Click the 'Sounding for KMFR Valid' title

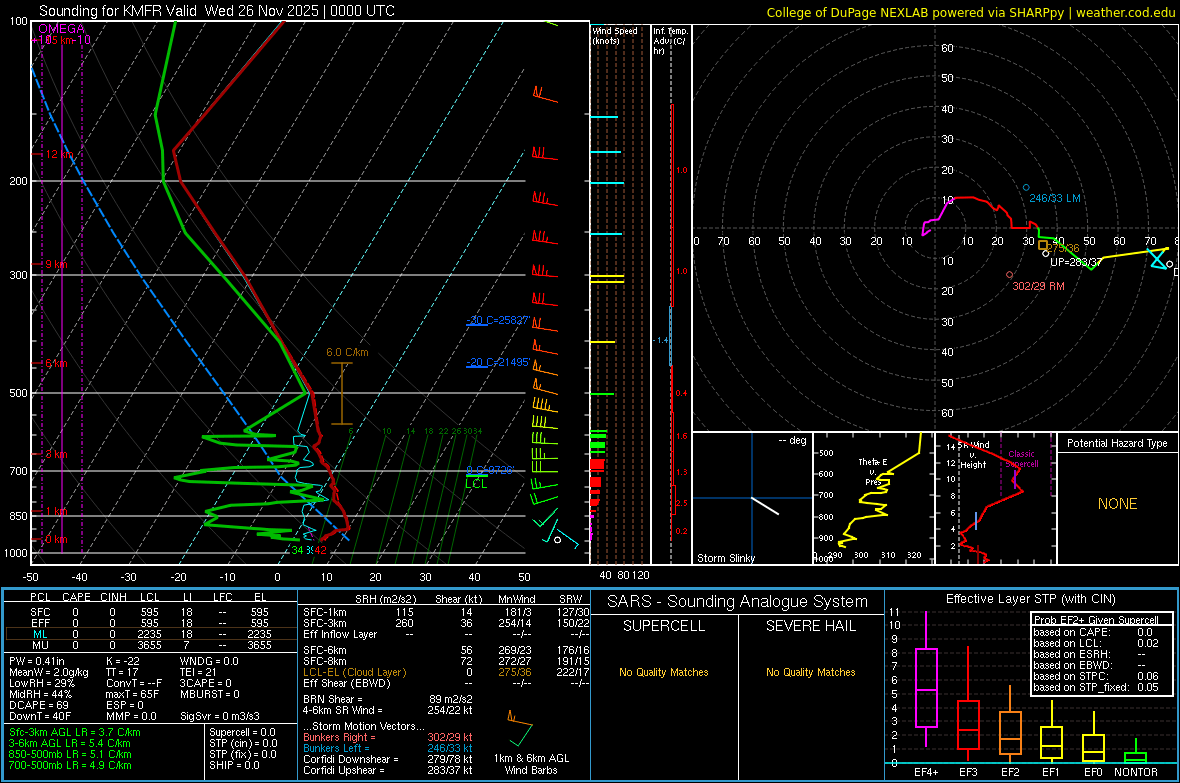tap(117, 11)
